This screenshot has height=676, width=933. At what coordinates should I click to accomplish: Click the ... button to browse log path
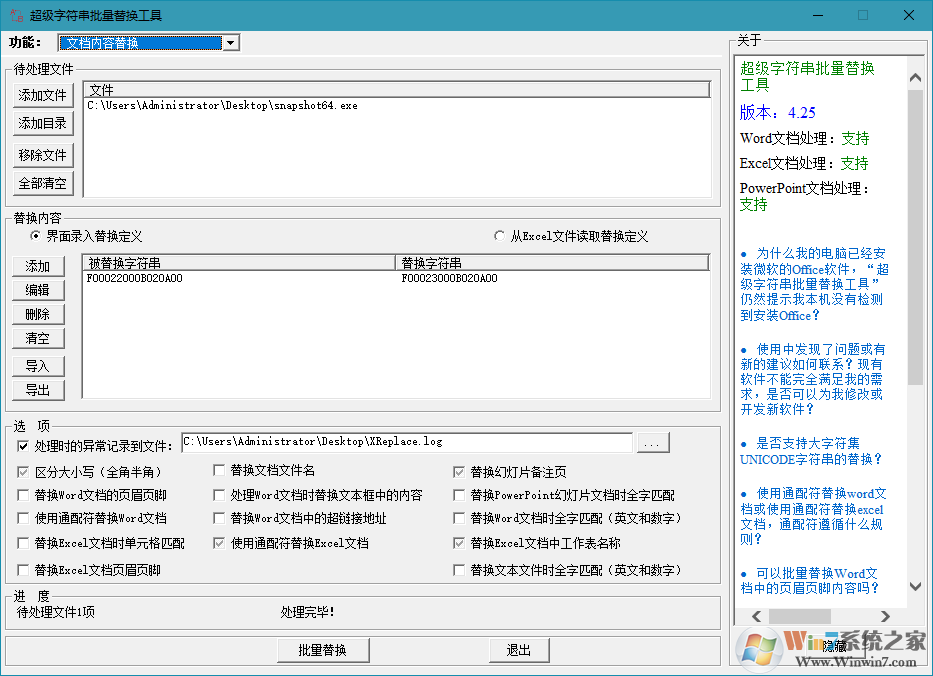pyautogui.click(x=653, y=442)
